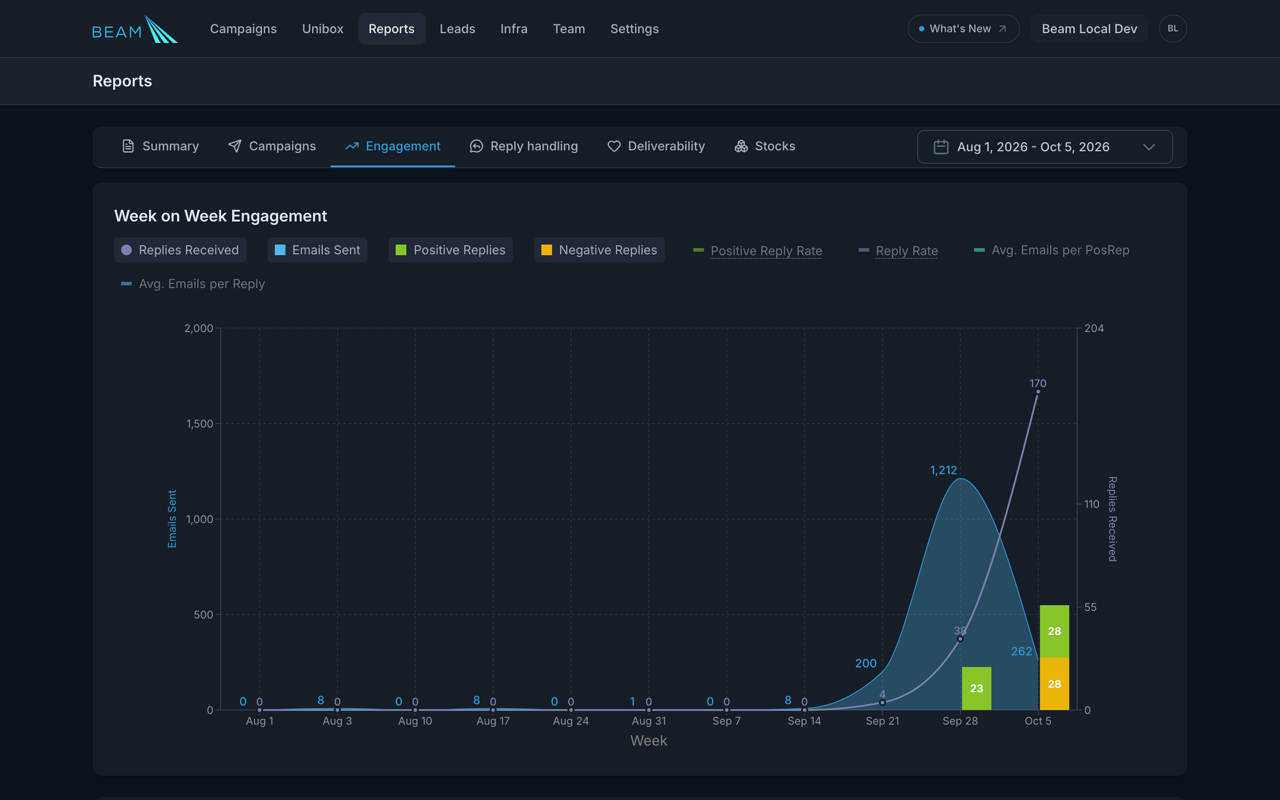The image size is (1280, 800).
Task: Click the Engagement trend-line icon
Action: click(352, 146)
